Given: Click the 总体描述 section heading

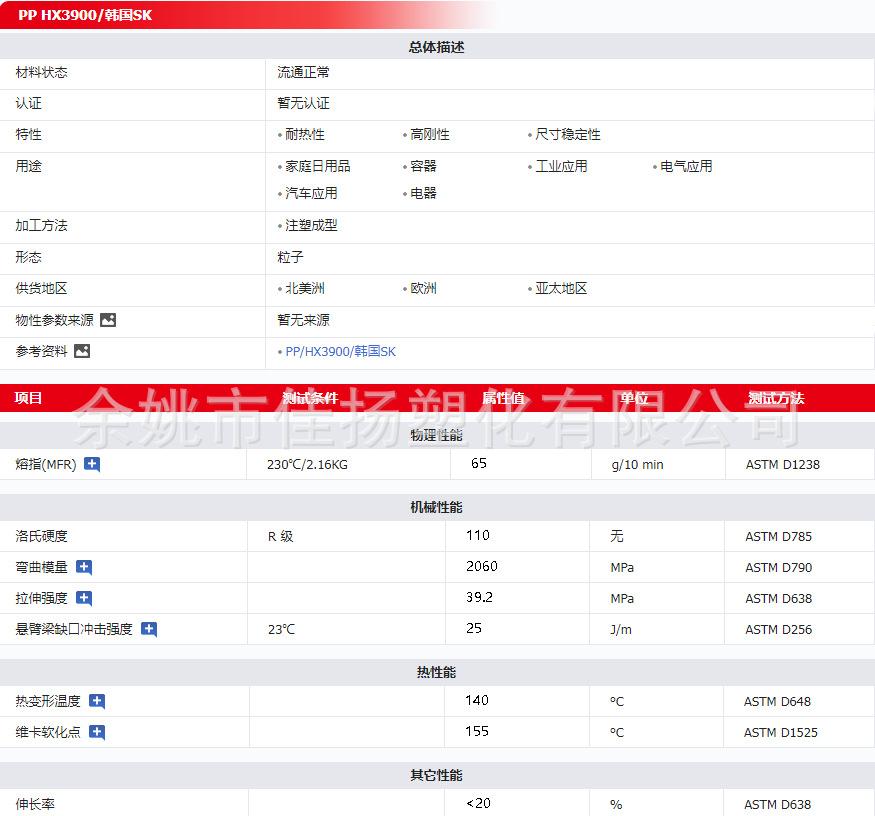Looking at the screenshot, I should pyautogui.click(x=436, y=47).
